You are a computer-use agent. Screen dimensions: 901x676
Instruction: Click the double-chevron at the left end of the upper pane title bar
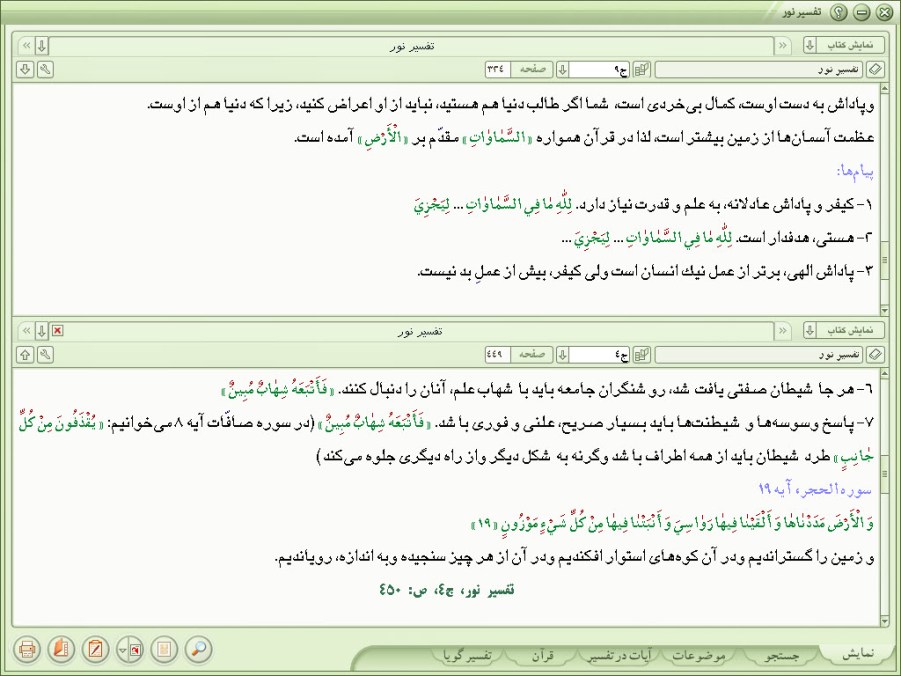tap(26, 45)
